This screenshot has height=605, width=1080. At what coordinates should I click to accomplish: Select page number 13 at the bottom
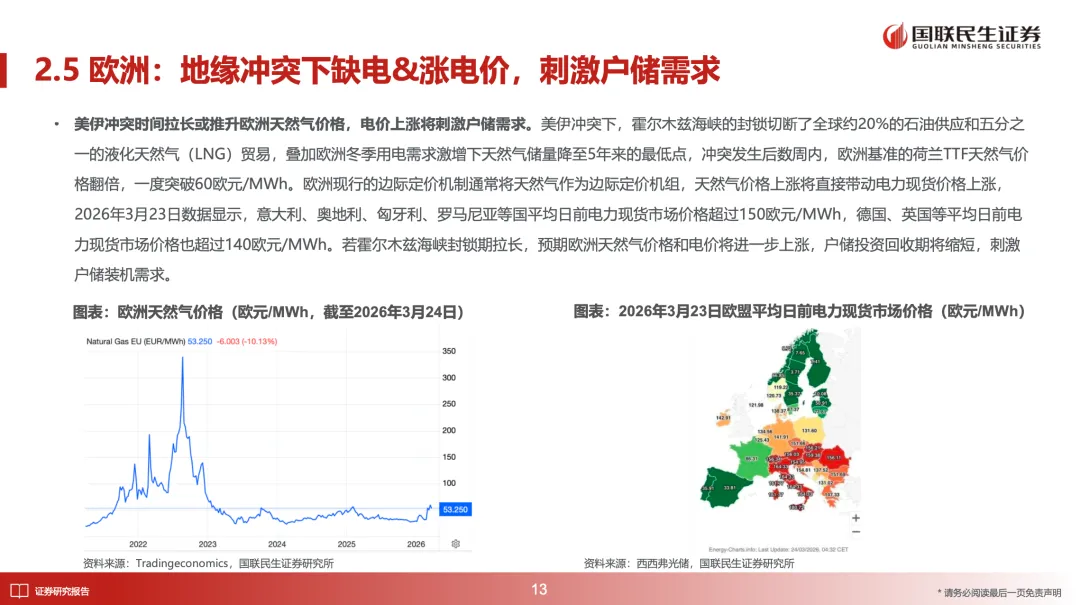pos(540,589)
